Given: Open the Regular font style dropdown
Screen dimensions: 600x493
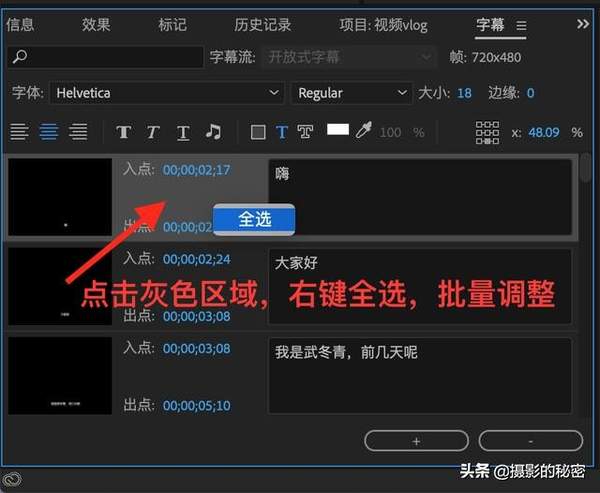Looking at the screenshot, I should click(352, 93).
